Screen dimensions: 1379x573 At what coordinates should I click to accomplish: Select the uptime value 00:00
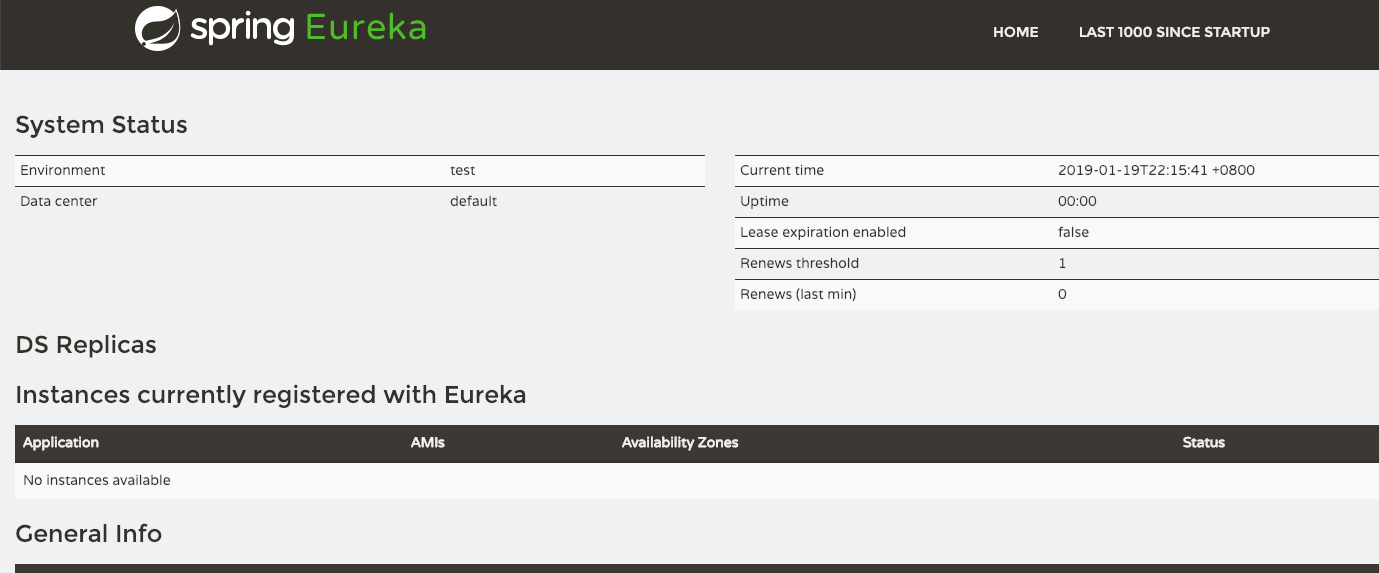(1077, 201)
